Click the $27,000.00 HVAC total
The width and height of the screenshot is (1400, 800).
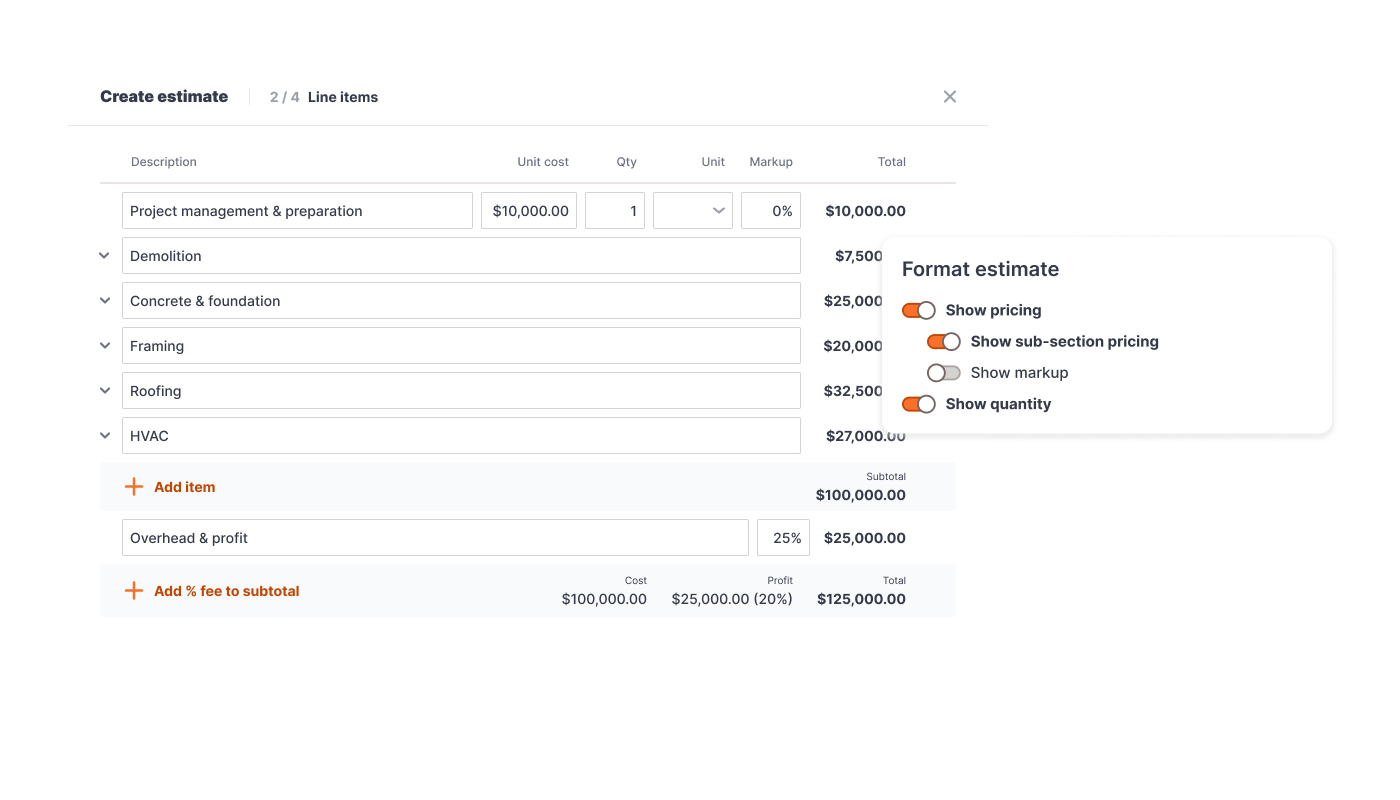tap(866, 436)
